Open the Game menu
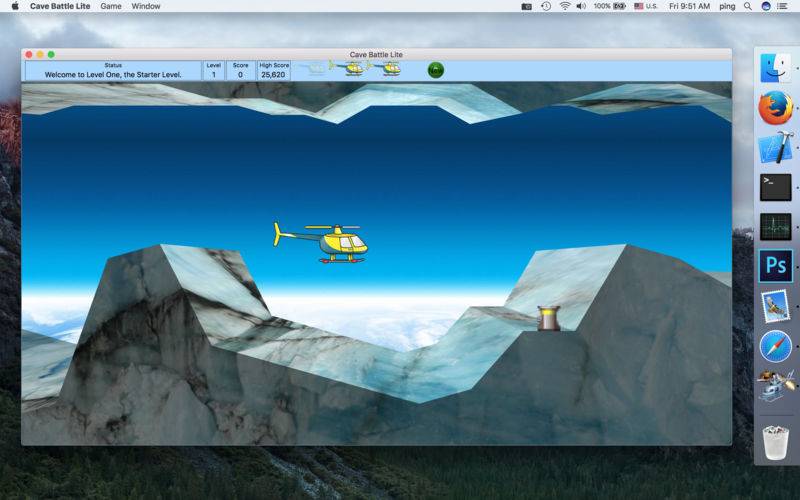This screenshot has height=500, width=800. click(x=111, y=6)
